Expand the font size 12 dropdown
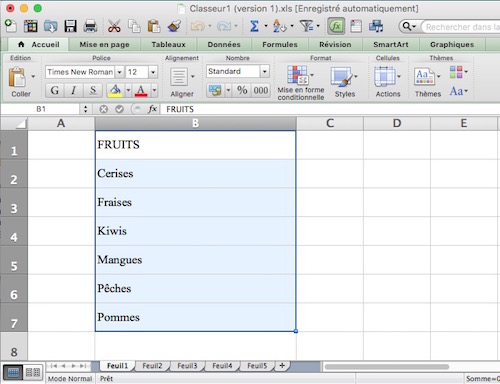Image resolution: width=500 pixels, height=384 pixels. [153, 72]
